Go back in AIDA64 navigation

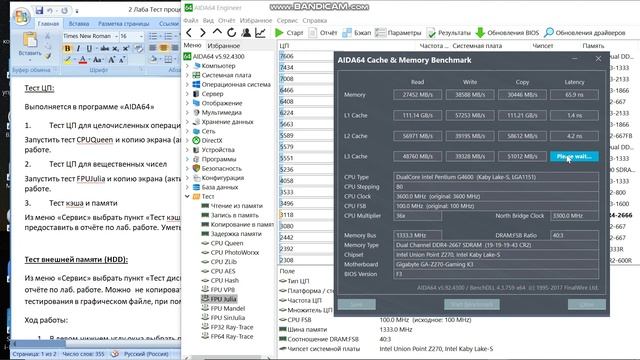point(189,33)
